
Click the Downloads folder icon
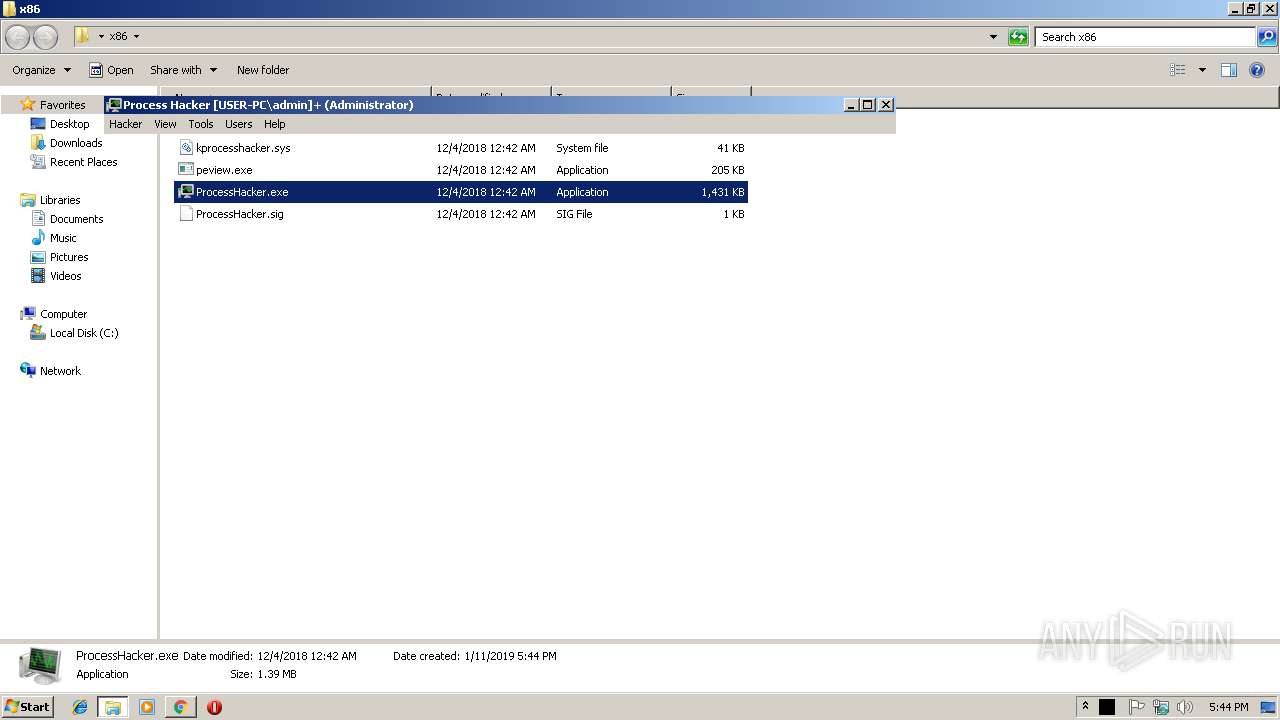38,143
